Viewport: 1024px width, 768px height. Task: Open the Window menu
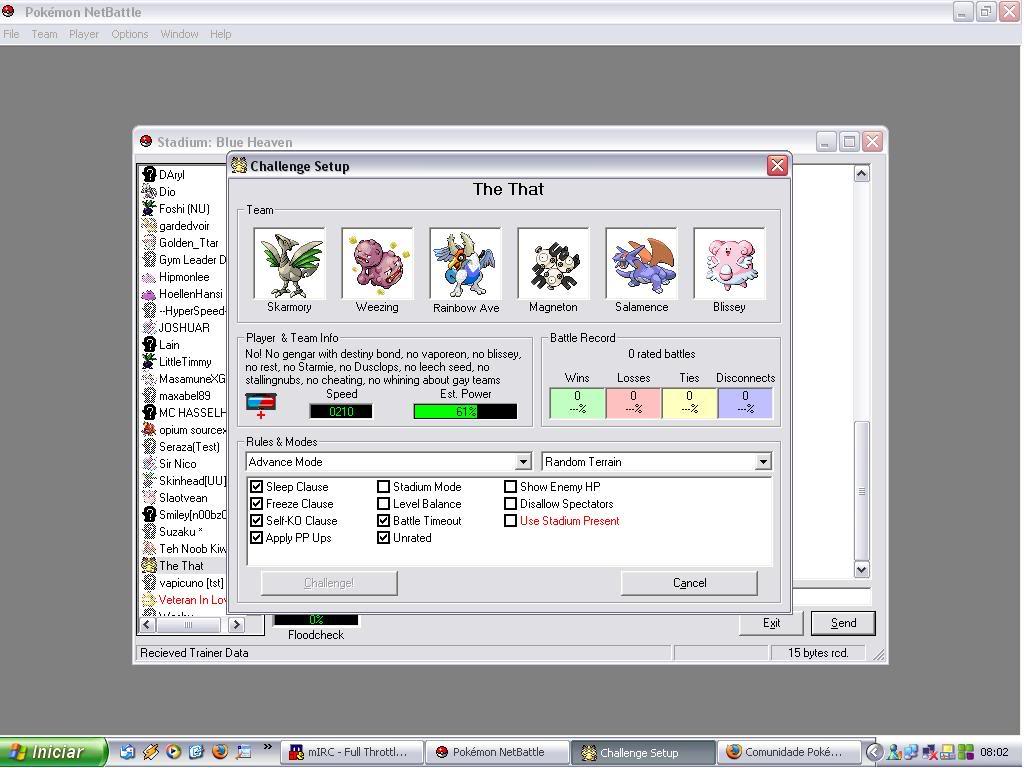[x=180, y=34]
